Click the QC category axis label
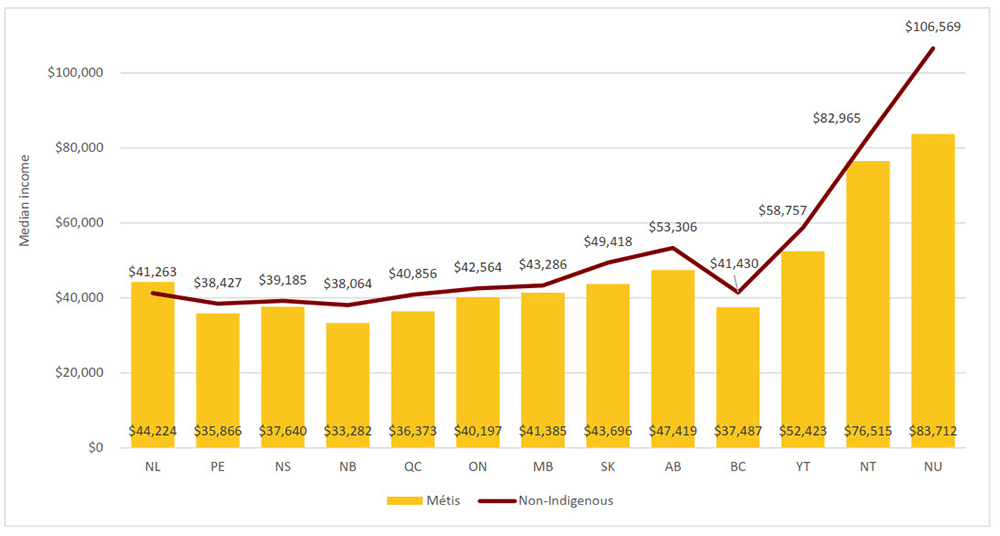 pos(412,466)
